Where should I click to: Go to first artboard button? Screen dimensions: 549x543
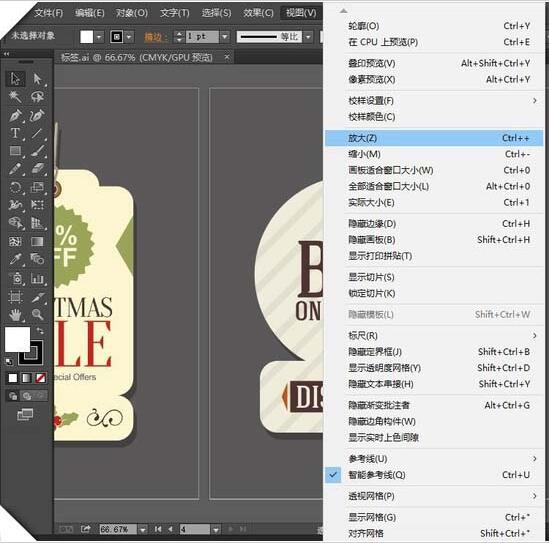(158, 529)
